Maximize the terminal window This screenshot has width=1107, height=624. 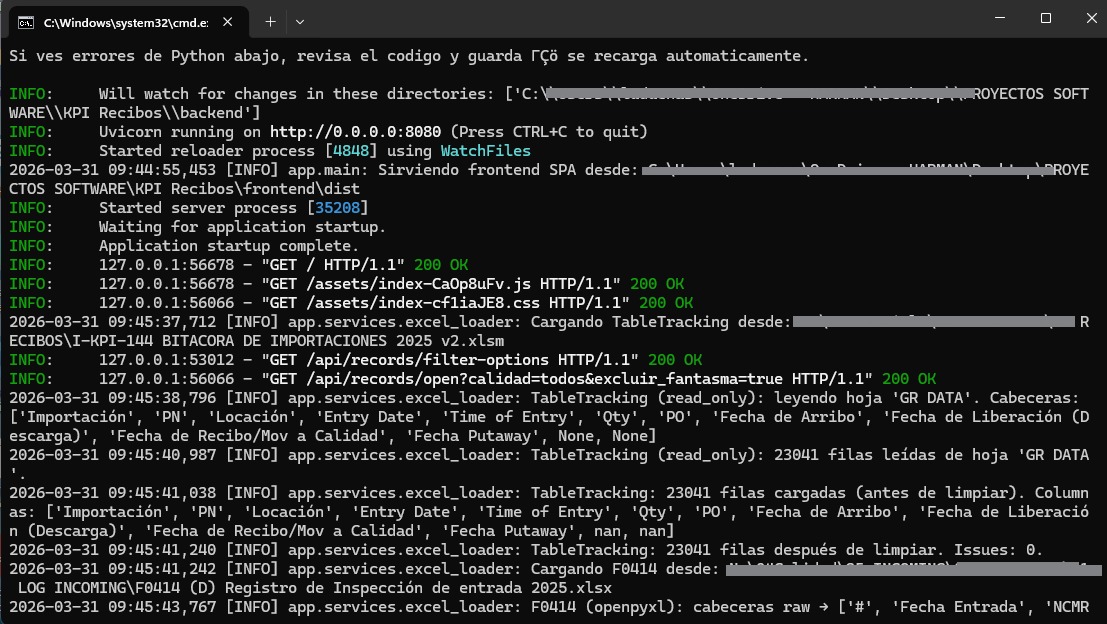tap(1045, 18)
